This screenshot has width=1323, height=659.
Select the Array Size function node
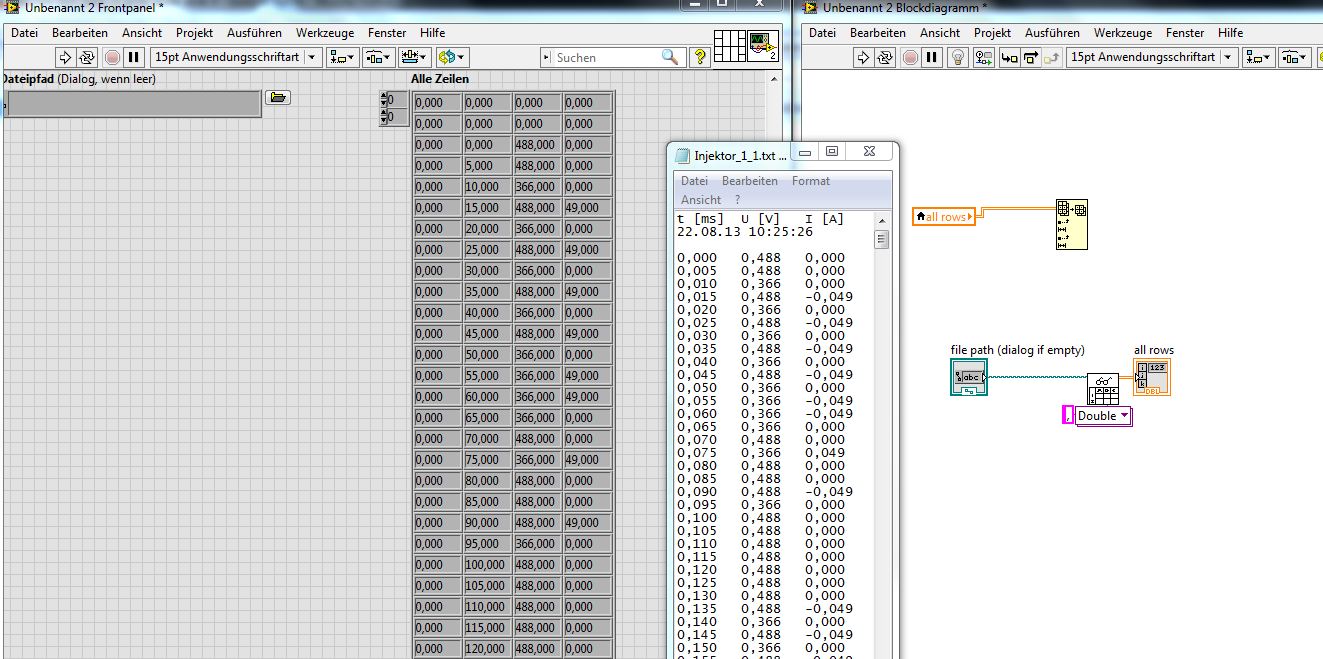pyautogui.click(x=1072, y=224)
